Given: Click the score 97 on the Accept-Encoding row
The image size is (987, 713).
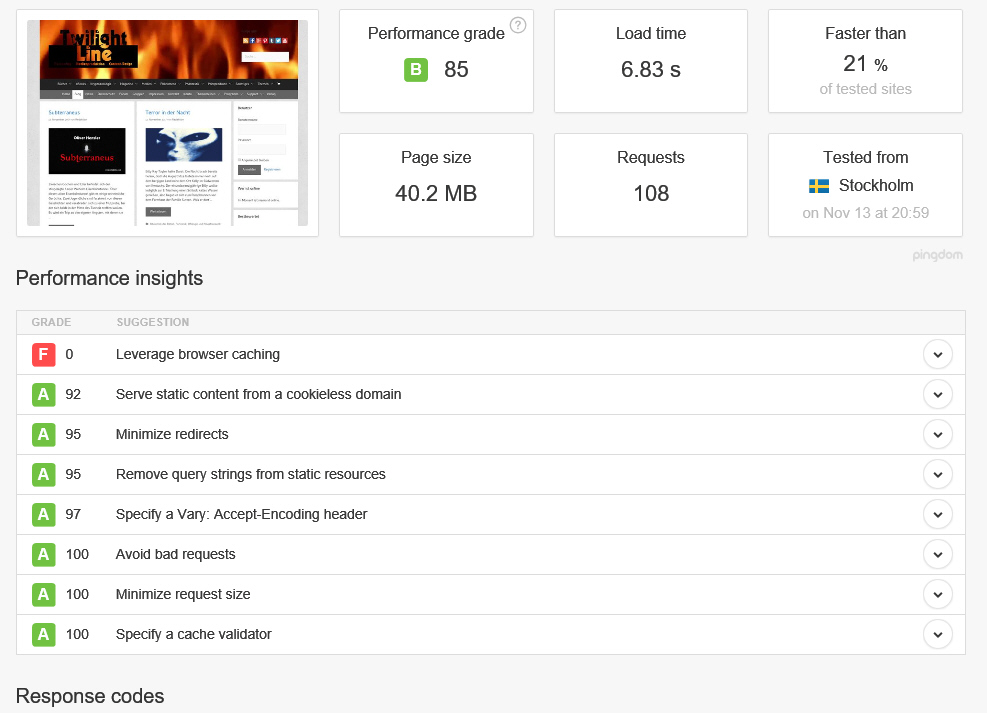Looking at the screenshot, I should click(73, 514).
